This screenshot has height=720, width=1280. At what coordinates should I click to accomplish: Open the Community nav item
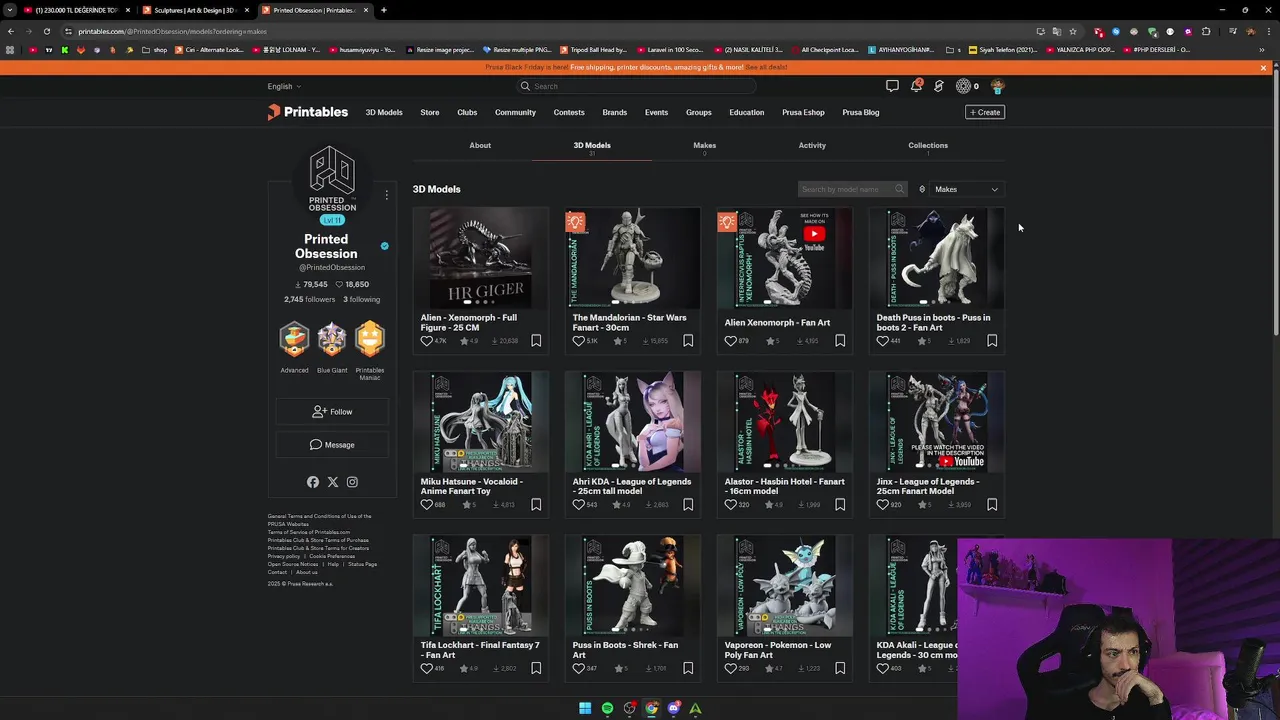pyautogui.click(x=515, y=112)
